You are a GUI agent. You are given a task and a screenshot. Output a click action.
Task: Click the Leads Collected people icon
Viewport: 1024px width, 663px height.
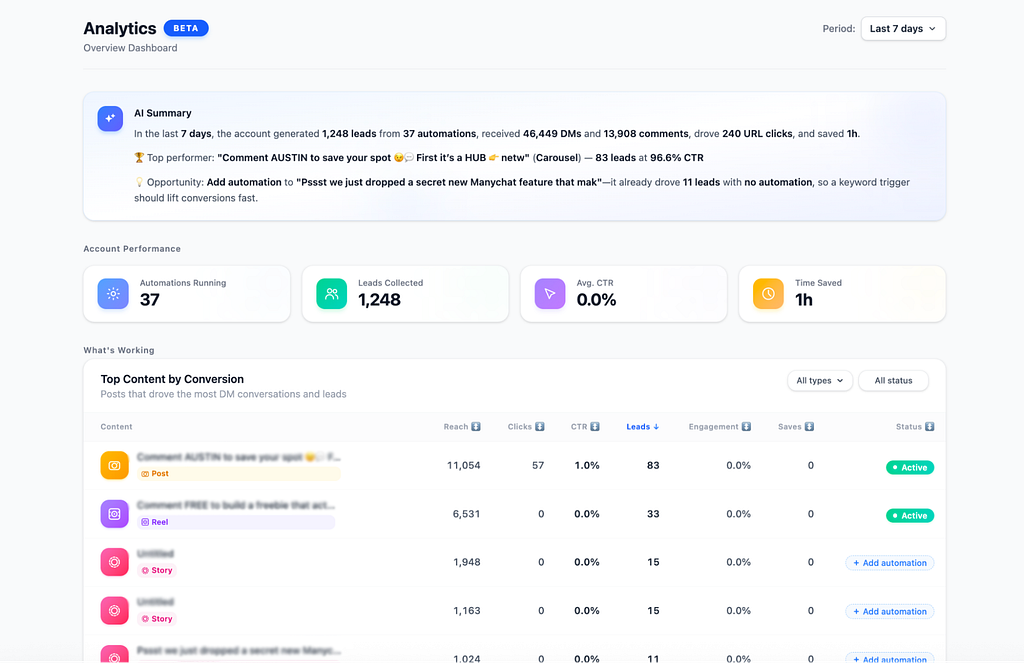[332, 294]
